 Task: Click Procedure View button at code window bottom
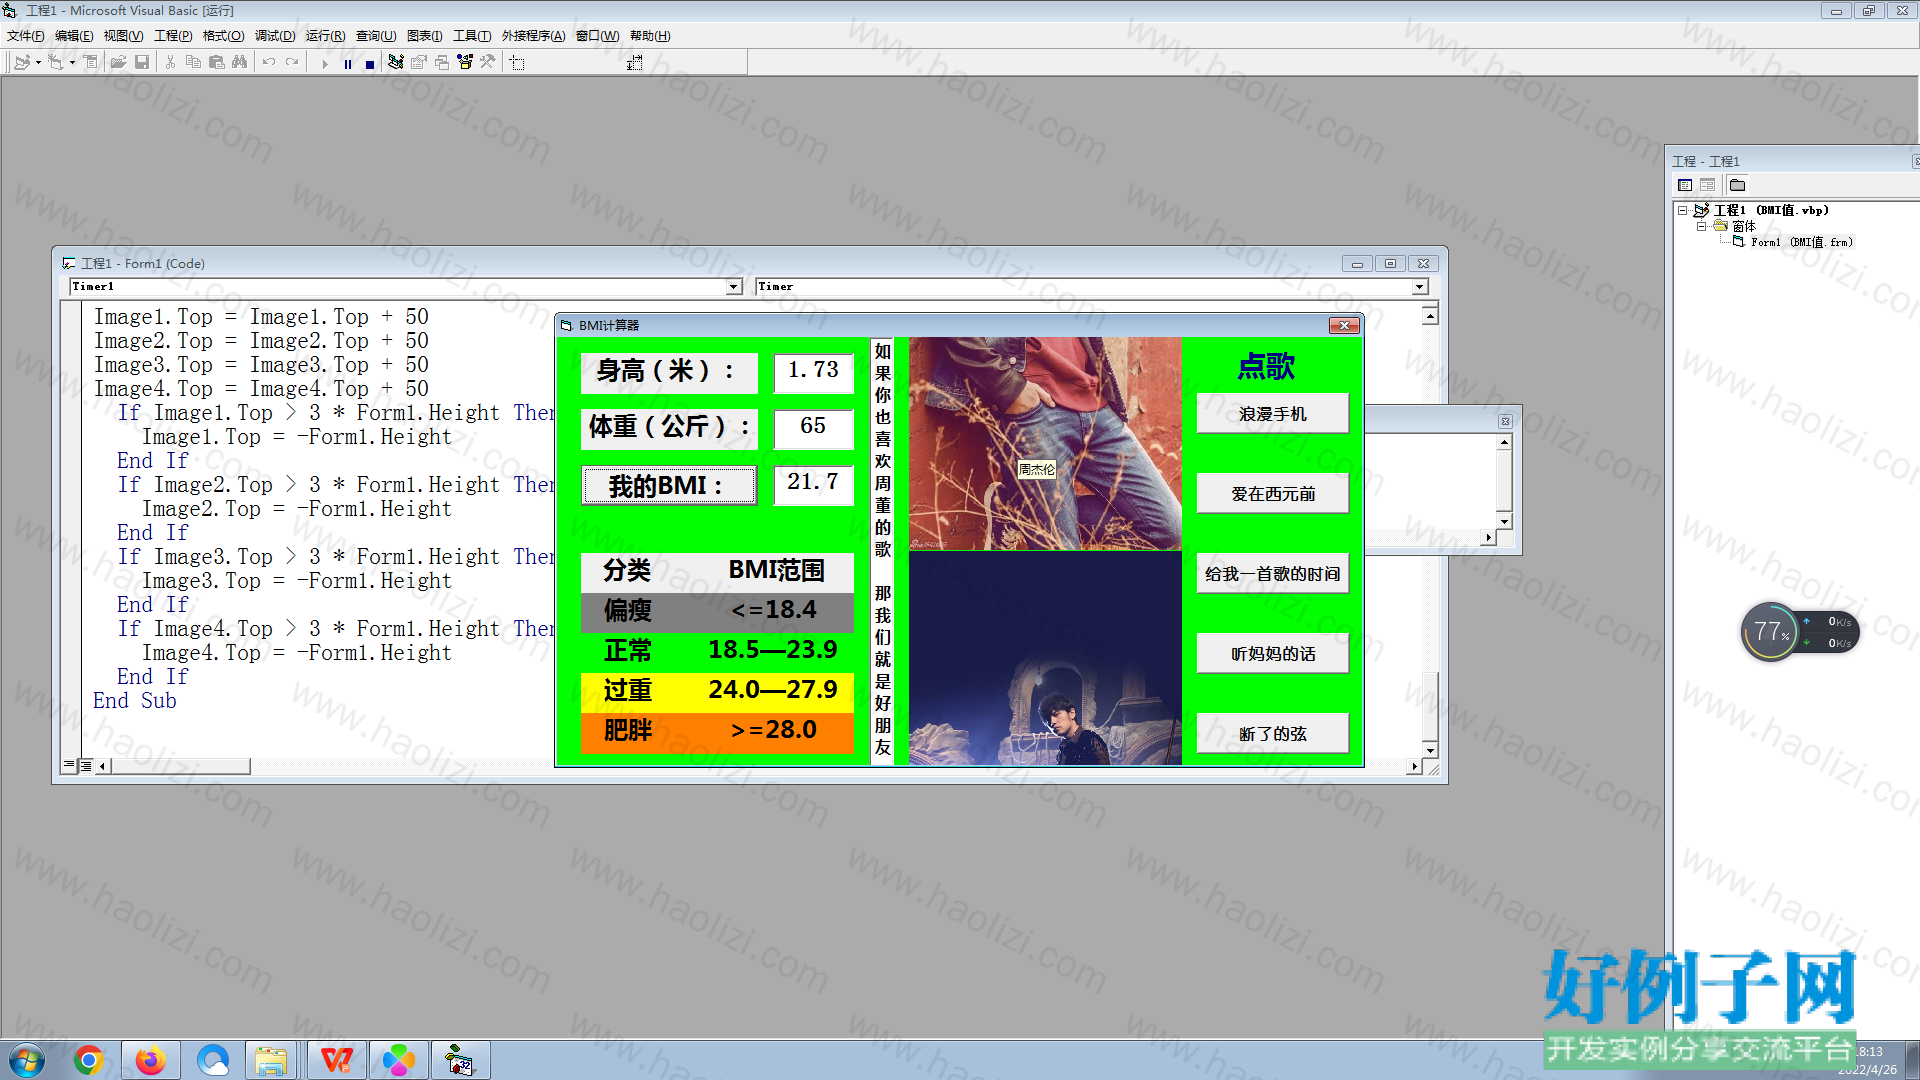(x=69, y=765)
